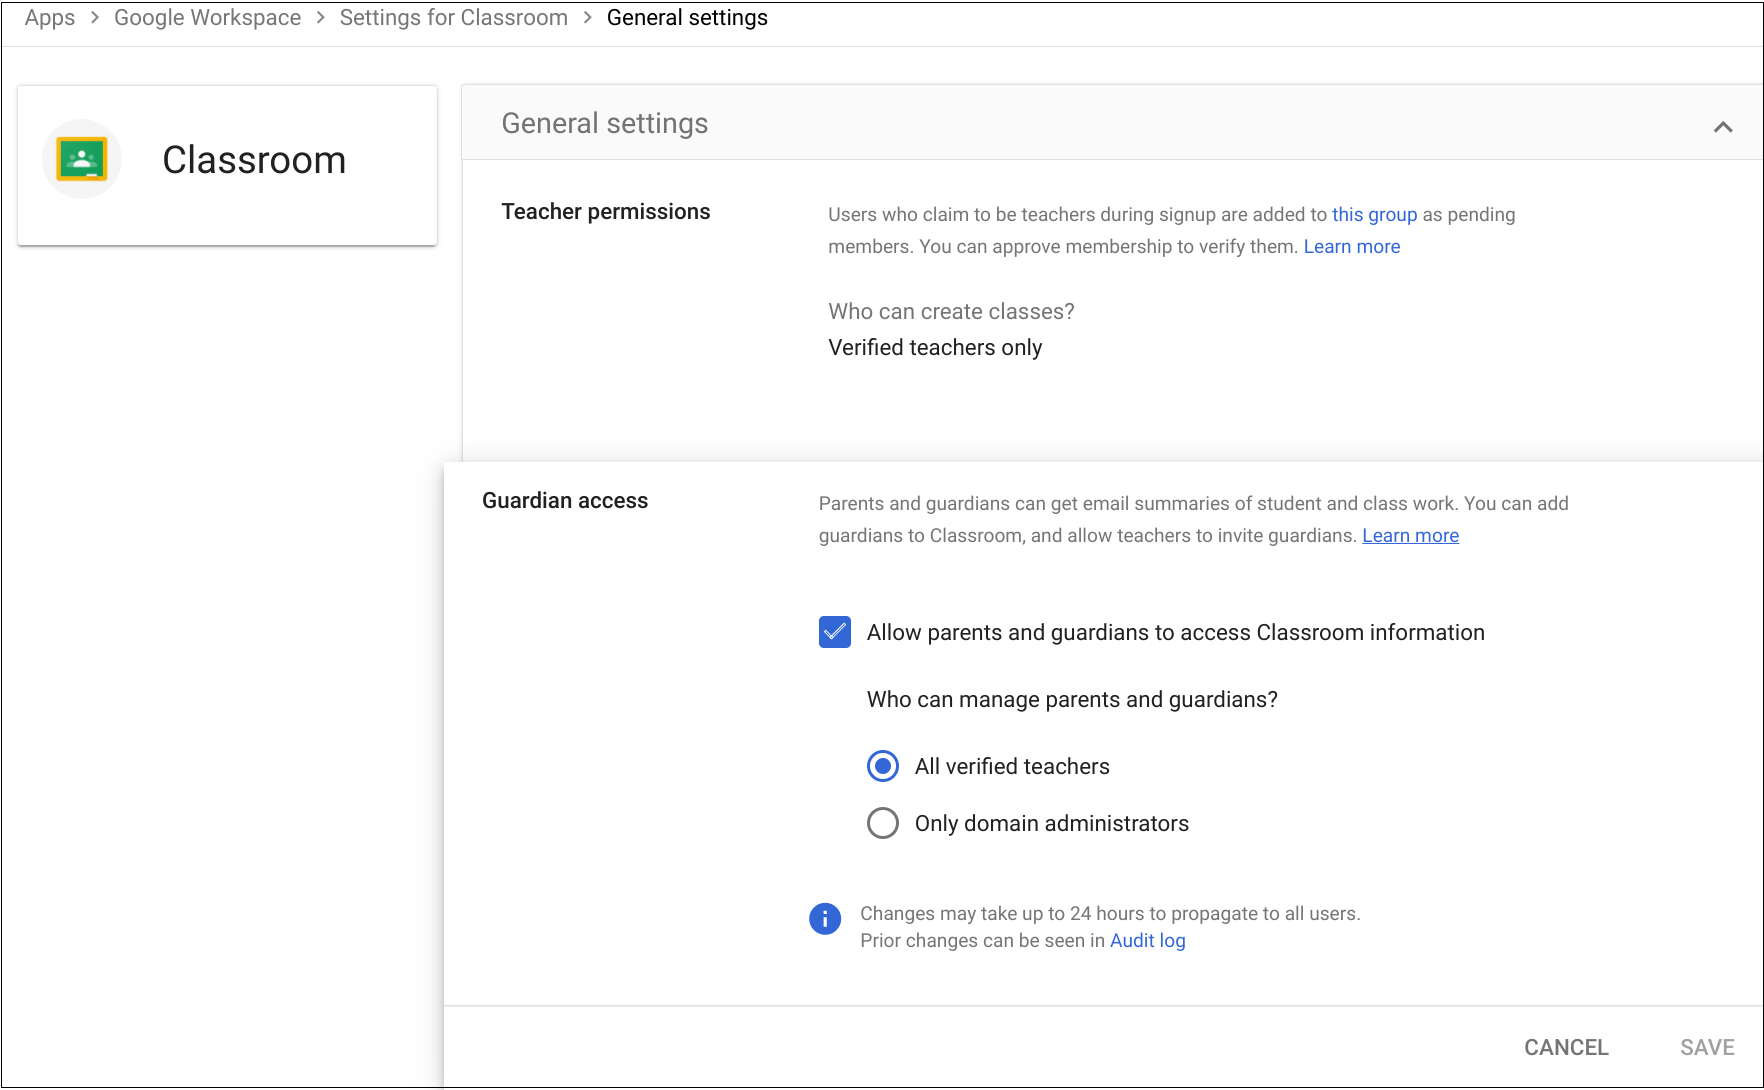
Task: Click the CANCEL button
Action: (1566, 1047)
